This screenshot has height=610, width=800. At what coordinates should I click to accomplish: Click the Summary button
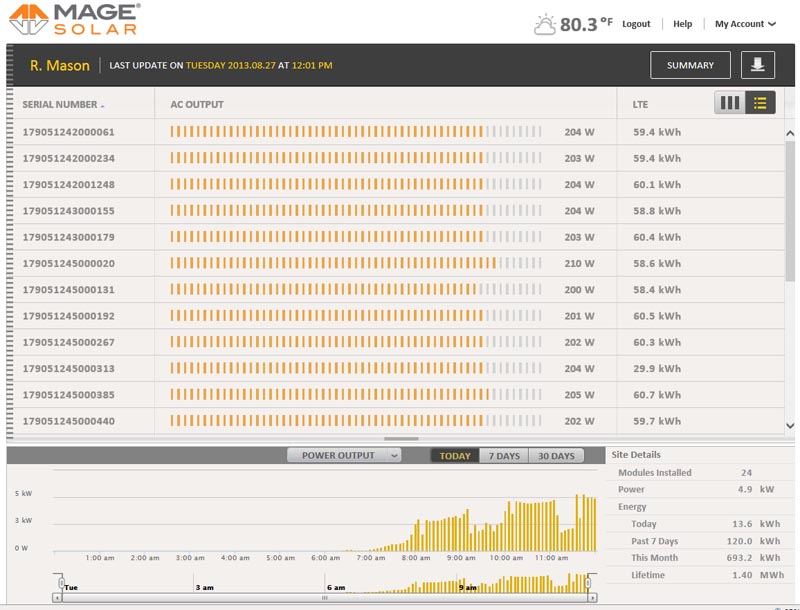click(690, 65)
